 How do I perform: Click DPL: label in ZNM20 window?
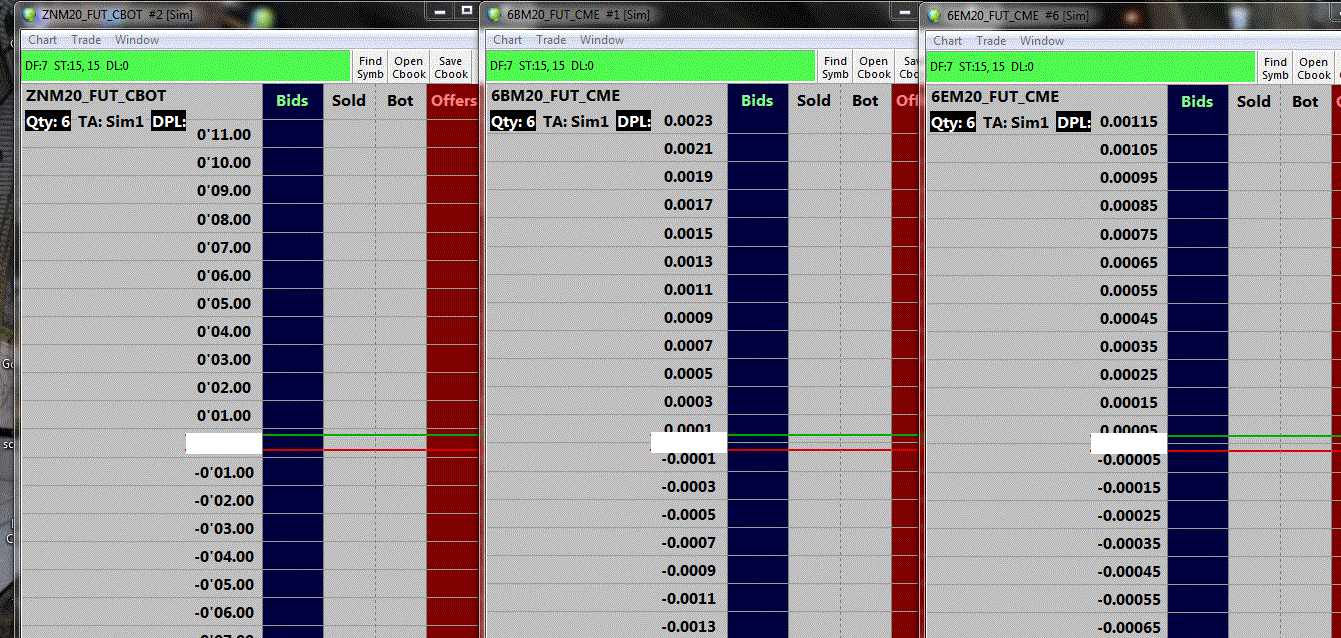169,122
